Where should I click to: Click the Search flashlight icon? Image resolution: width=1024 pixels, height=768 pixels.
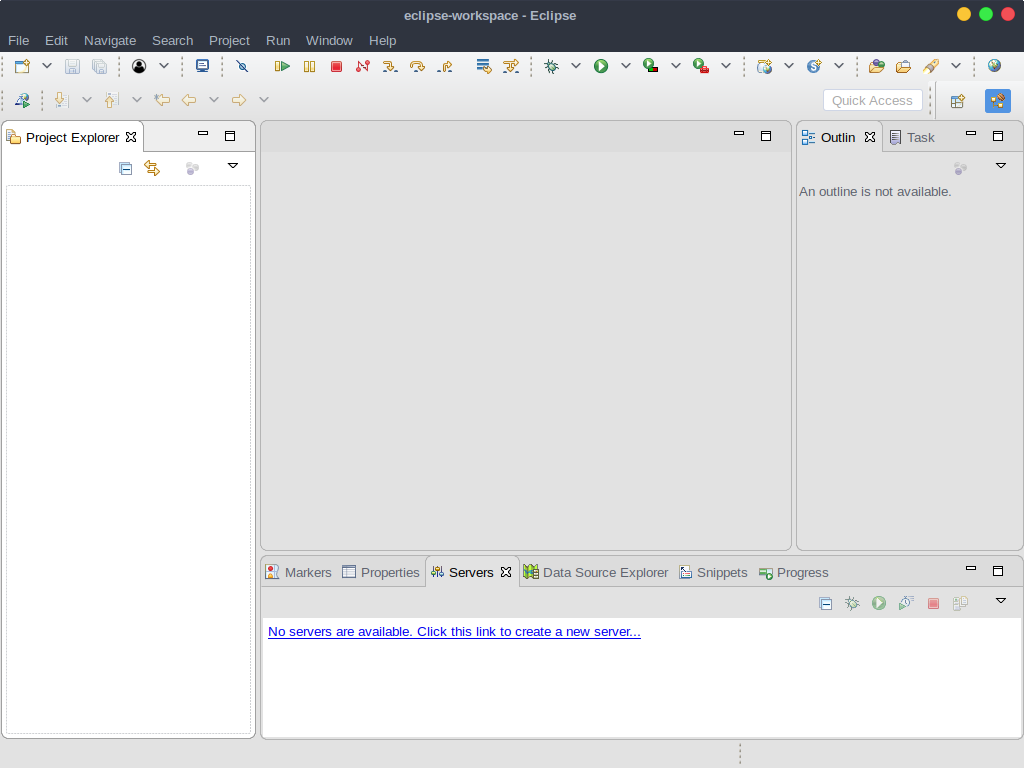coord(931,66)
